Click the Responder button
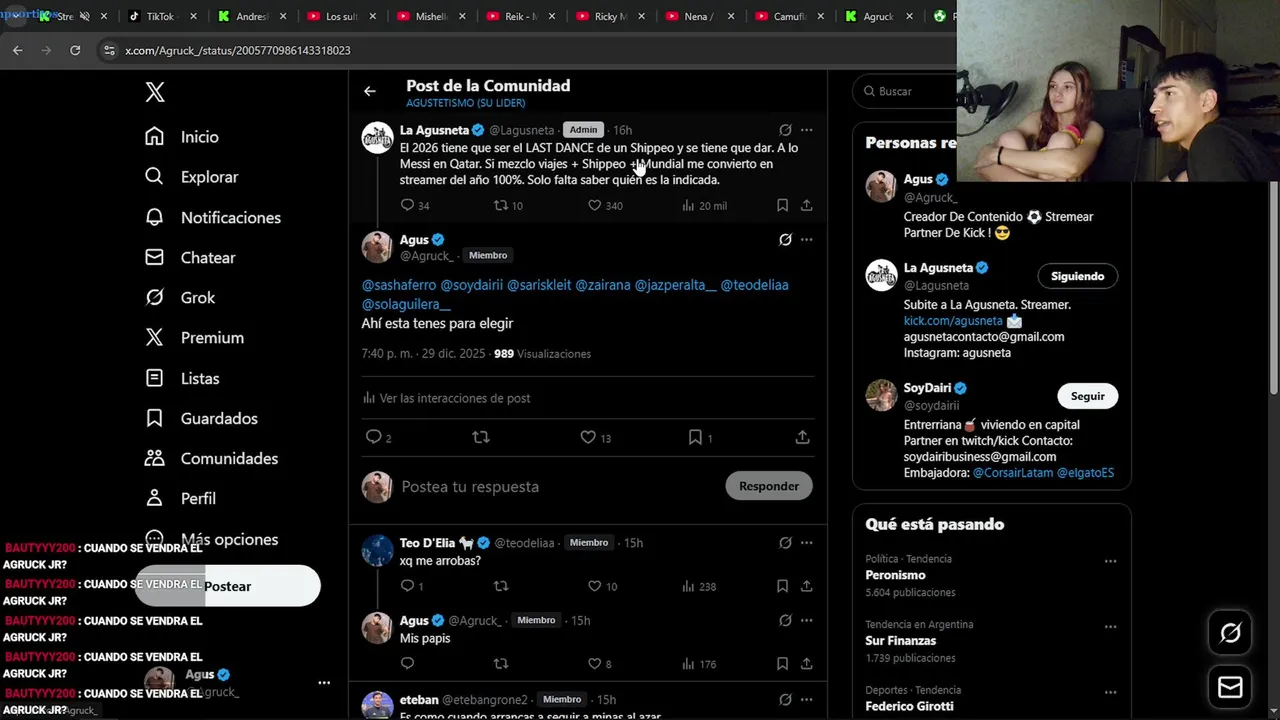Viewport: 1280px width, 720px height. (769, 486)
